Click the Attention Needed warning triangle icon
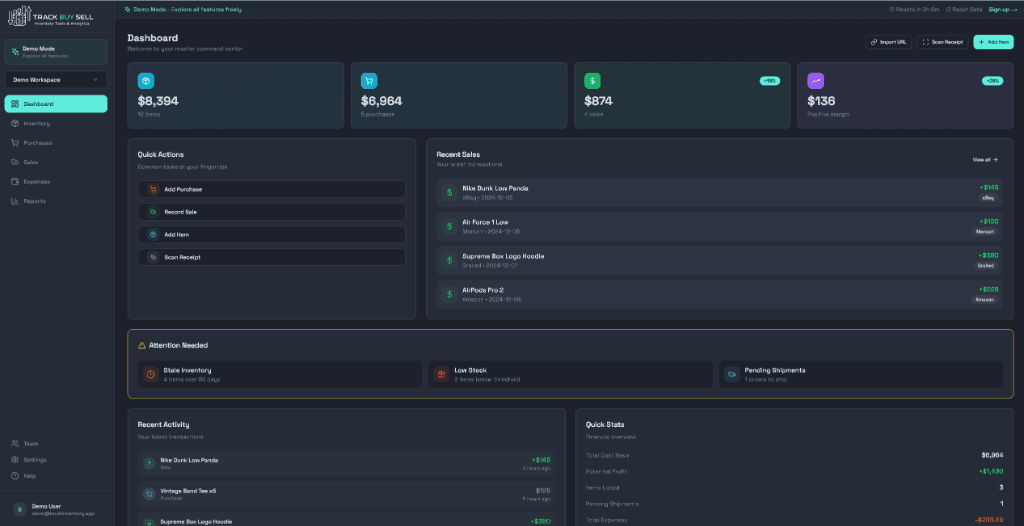The image size is (1024, 526). 142,345
